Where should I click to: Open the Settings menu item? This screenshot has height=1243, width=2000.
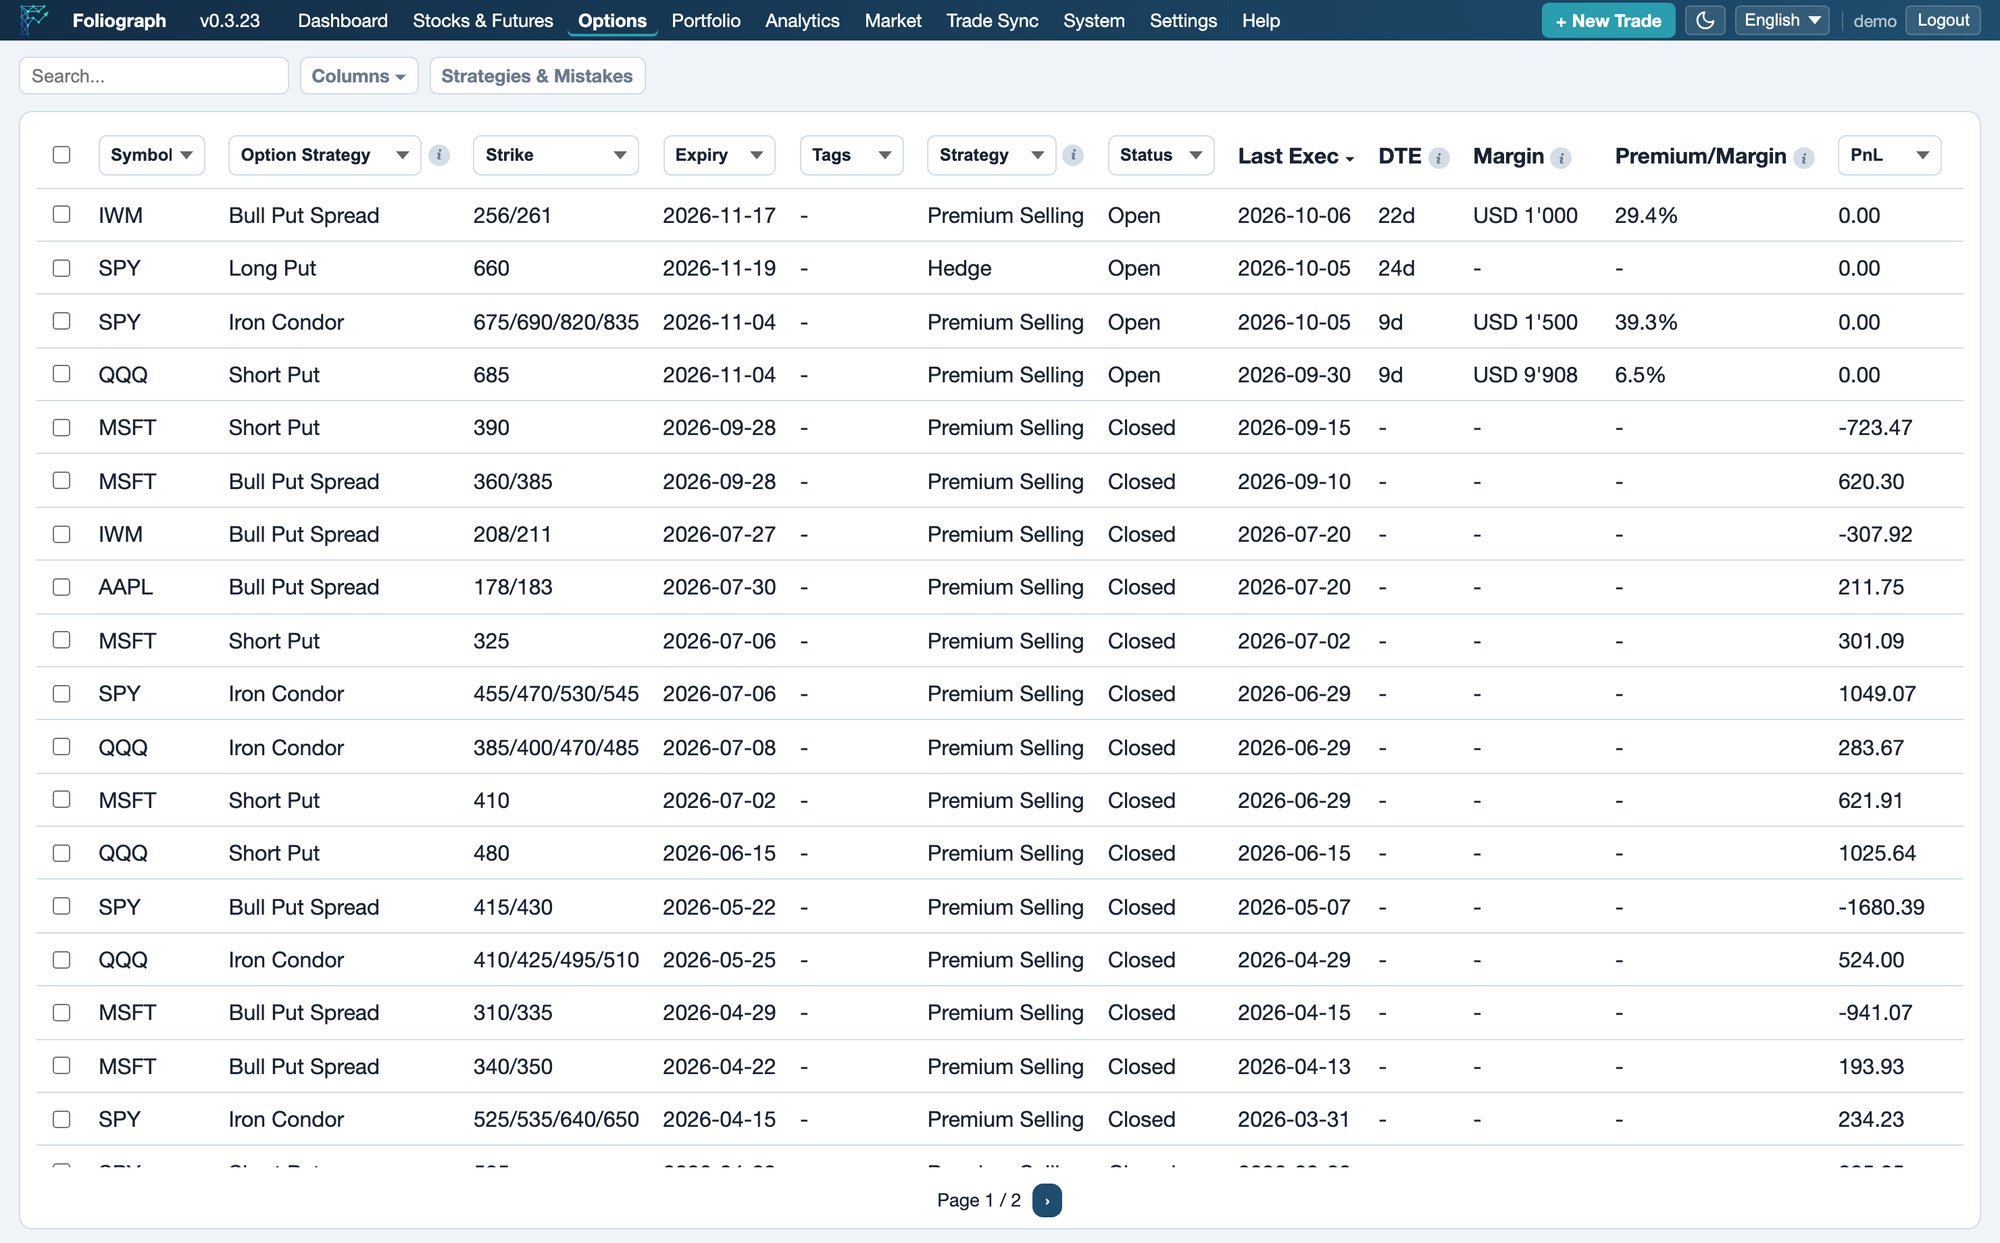pyautogui.click(x=1183, y=20)
